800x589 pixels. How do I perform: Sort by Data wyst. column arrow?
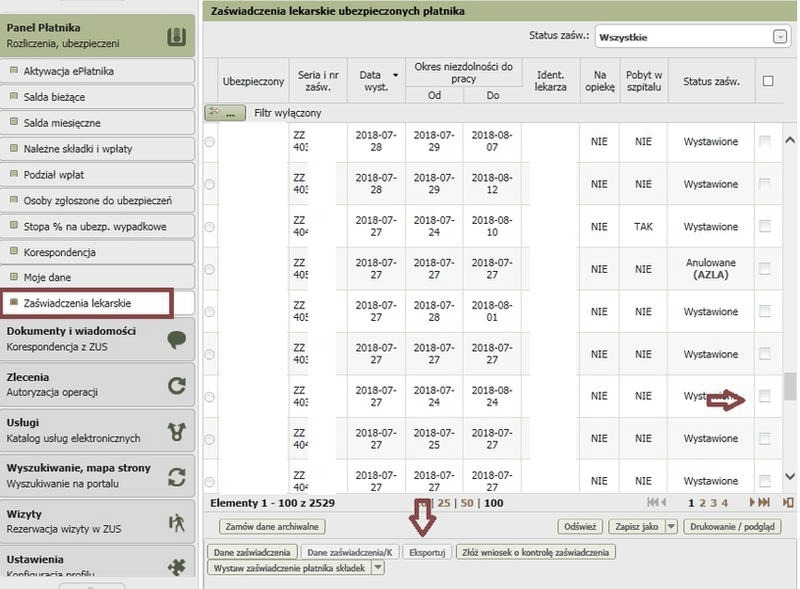click(x=395, y=76)
